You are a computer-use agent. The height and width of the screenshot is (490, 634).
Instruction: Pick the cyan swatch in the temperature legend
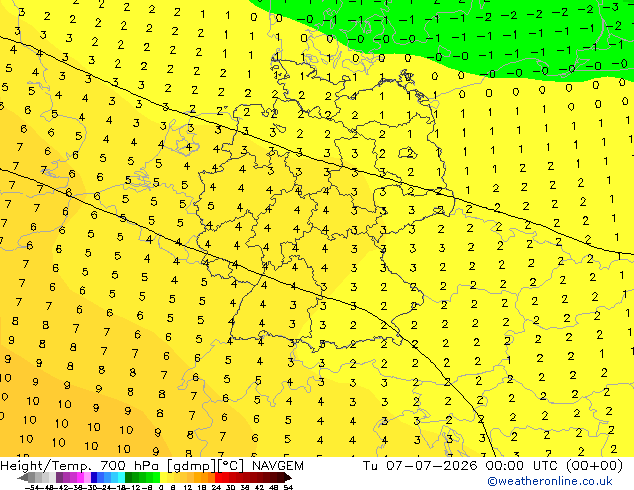click(x=122, y=478)
